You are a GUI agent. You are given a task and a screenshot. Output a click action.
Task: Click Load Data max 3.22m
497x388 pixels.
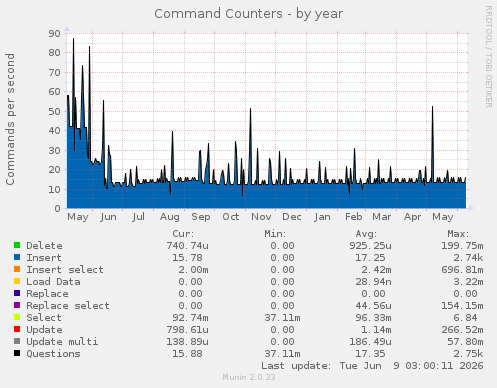[x=468, y=282]
